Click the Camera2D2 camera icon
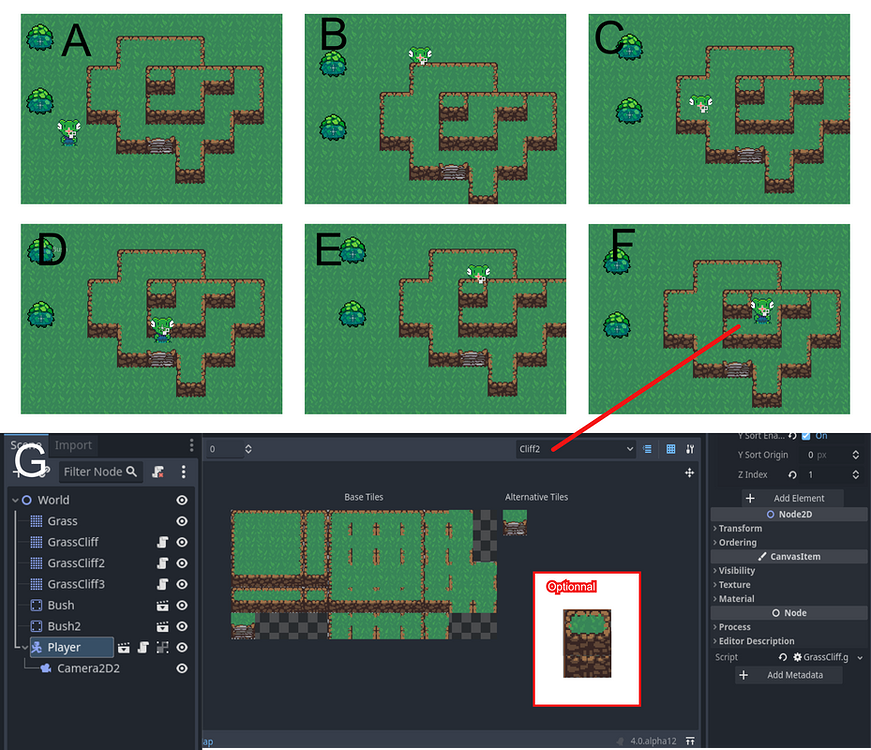This screenshot has width=871, height=750. pos(46,668)
